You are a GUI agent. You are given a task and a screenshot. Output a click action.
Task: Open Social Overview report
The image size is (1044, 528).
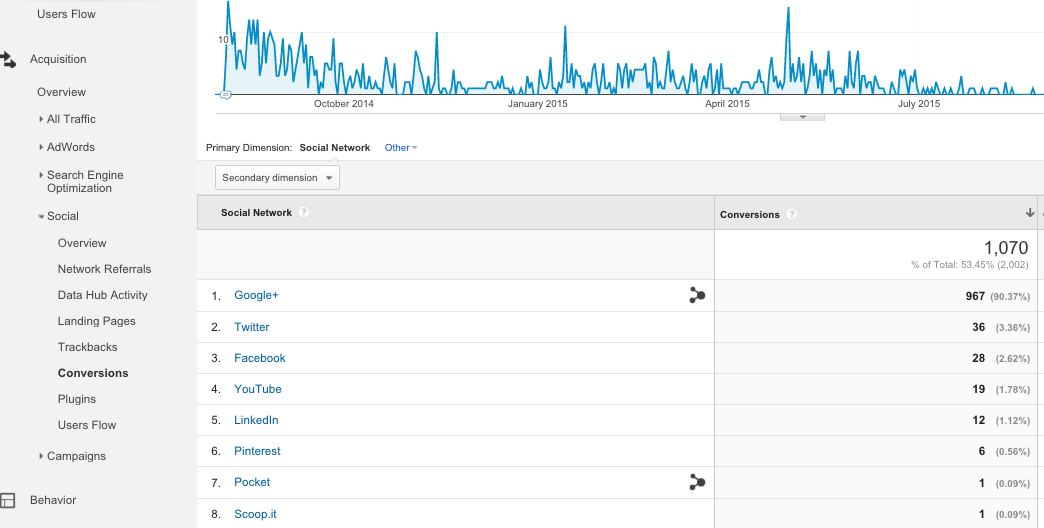[82, 243]
